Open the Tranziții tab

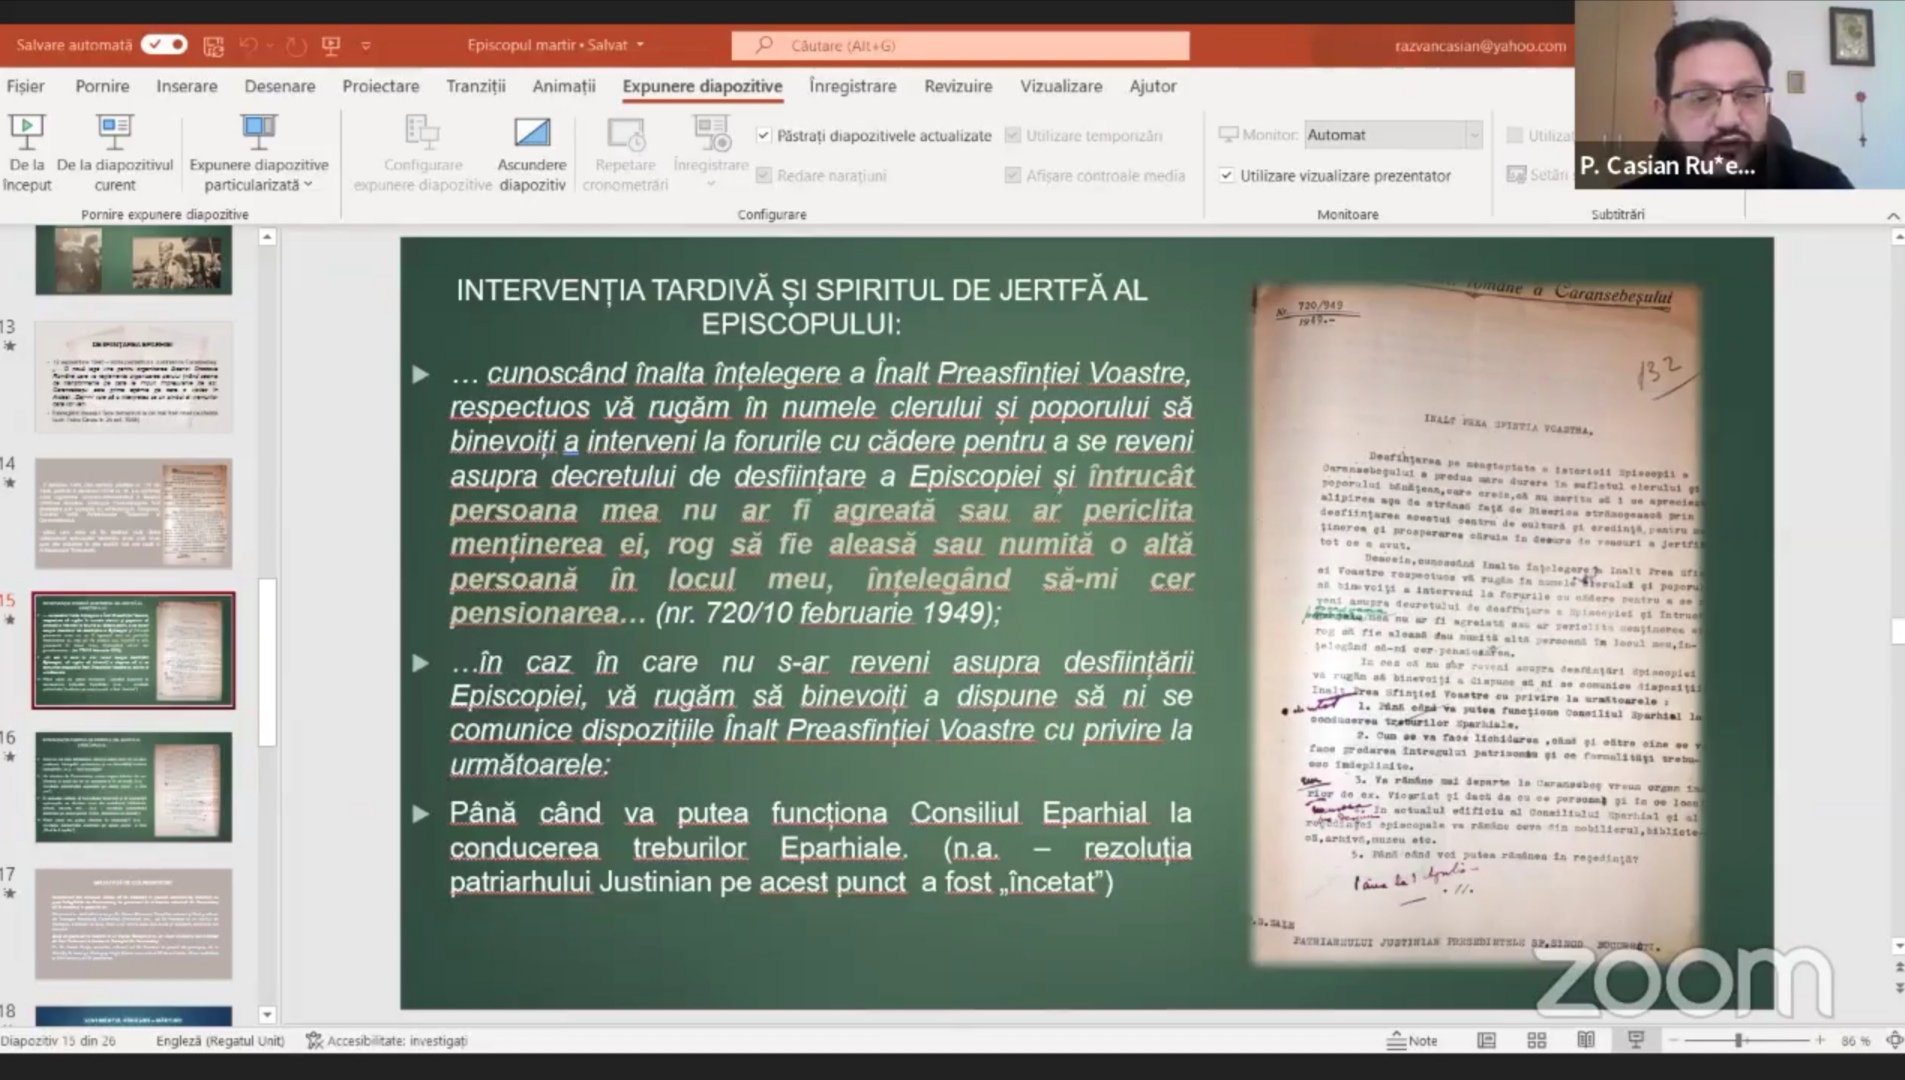[475, 86]
